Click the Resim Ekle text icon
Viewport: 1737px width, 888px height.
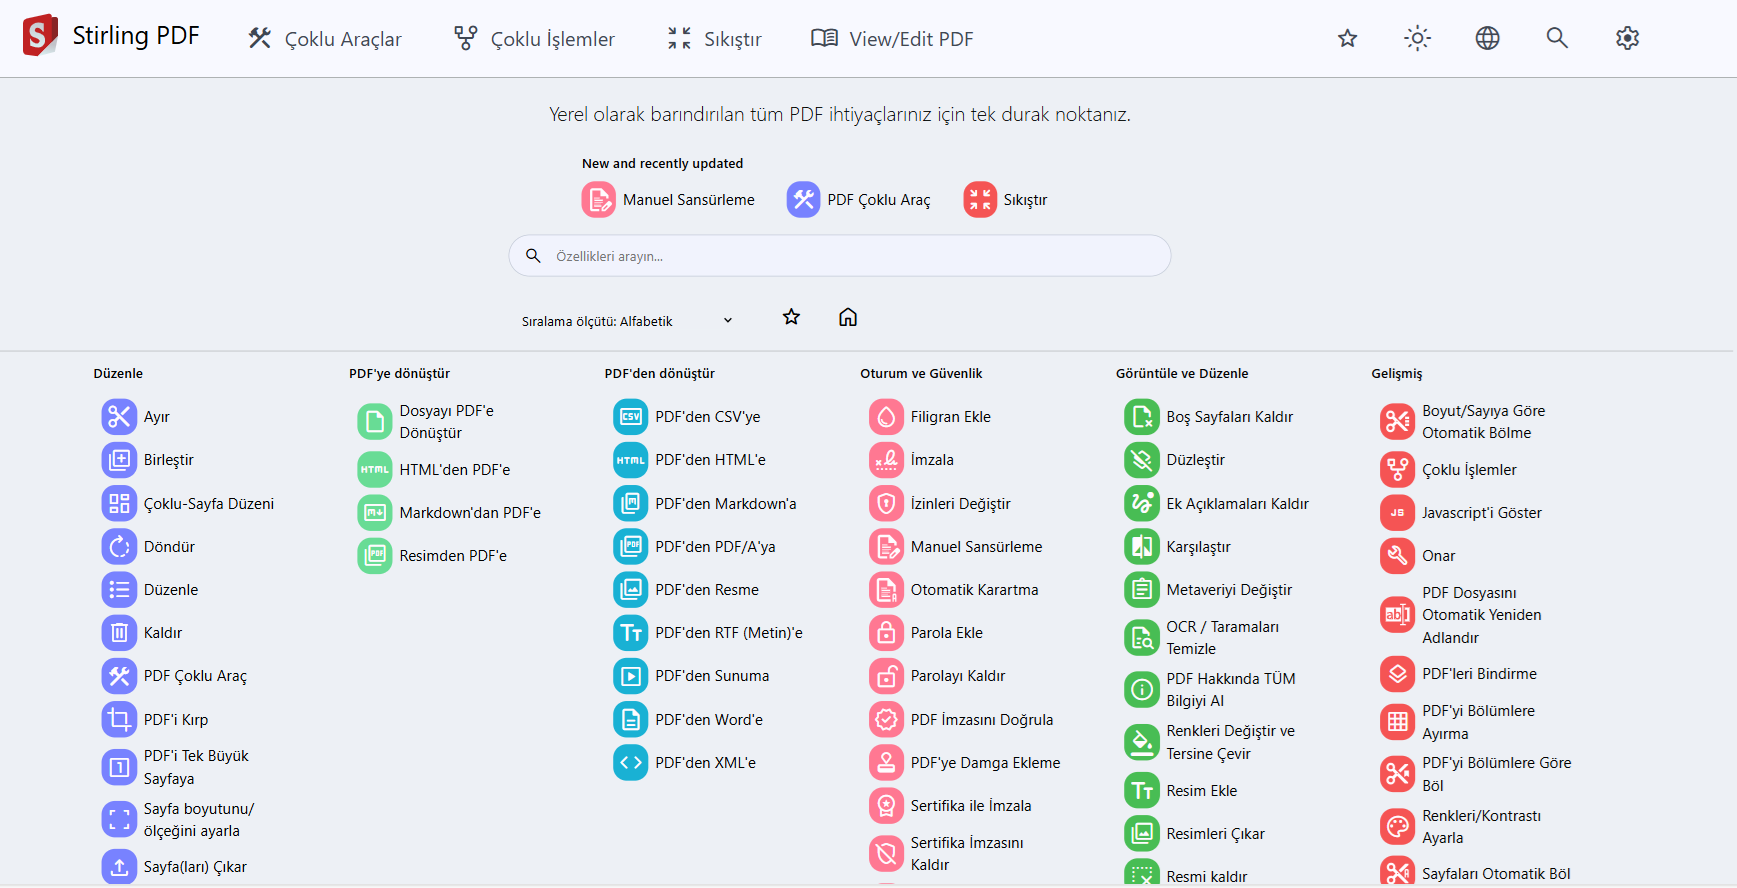pyautogui.click(x=1142, y=791)
